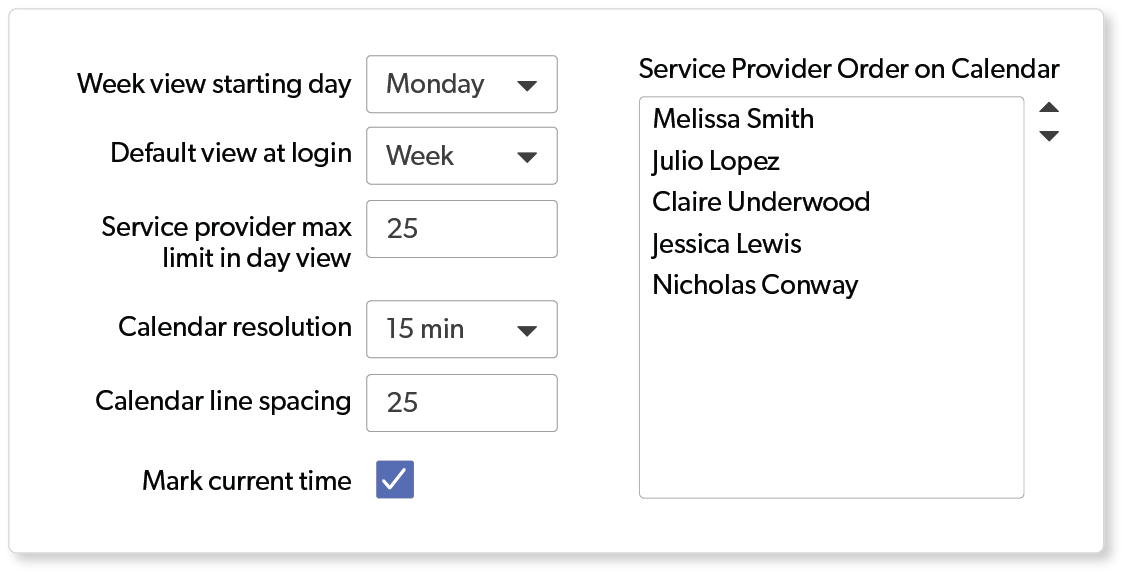Choose Claire Underwood from the list

(761, 202)
